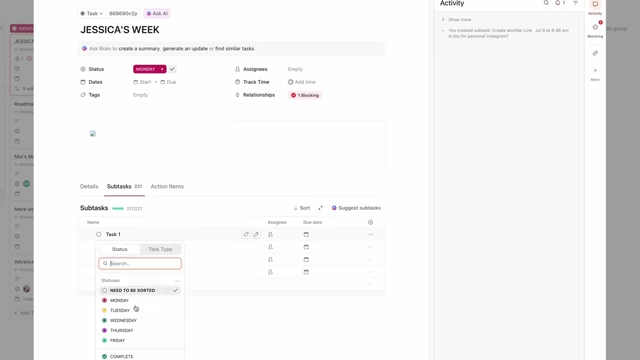Screen dimensions: 640x360
Task: Click the Ask Brain sparkle icon
Action: (x=84, y=49)
